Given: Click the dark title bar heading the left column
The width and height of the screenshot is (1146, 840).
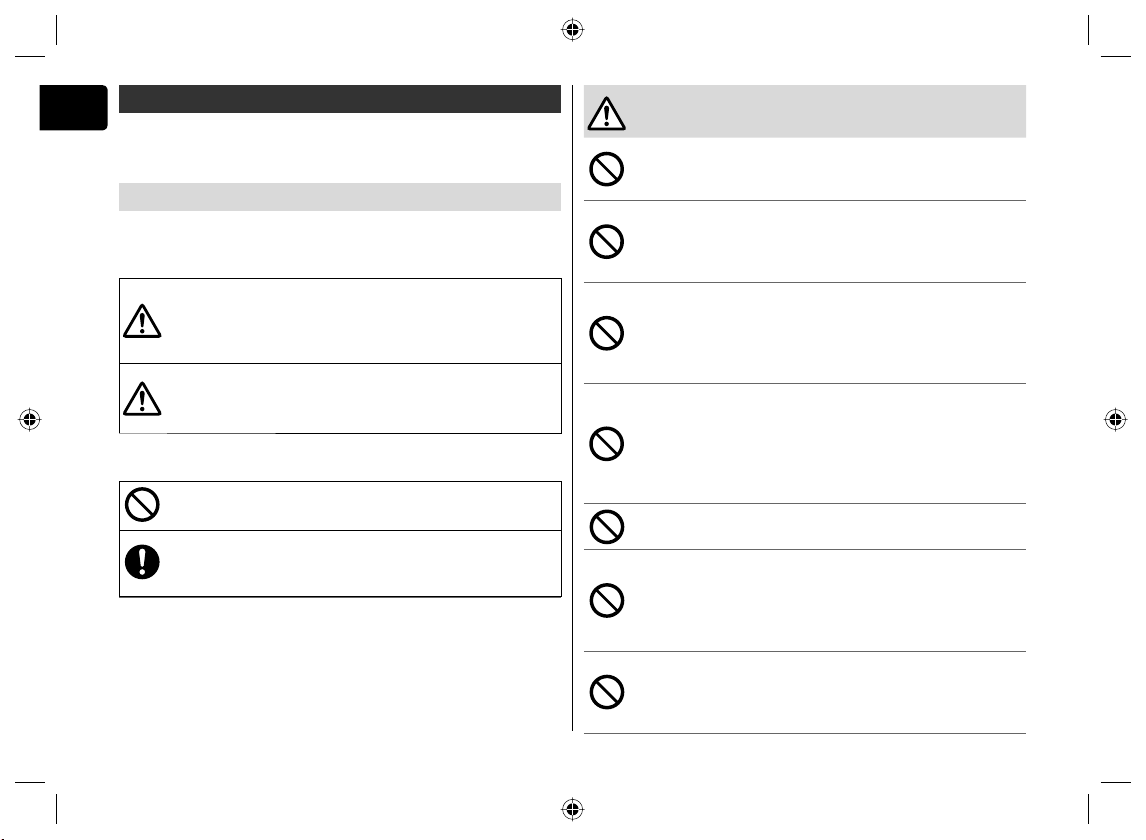Looking at the screenshot, I should (x=340, y=99).
